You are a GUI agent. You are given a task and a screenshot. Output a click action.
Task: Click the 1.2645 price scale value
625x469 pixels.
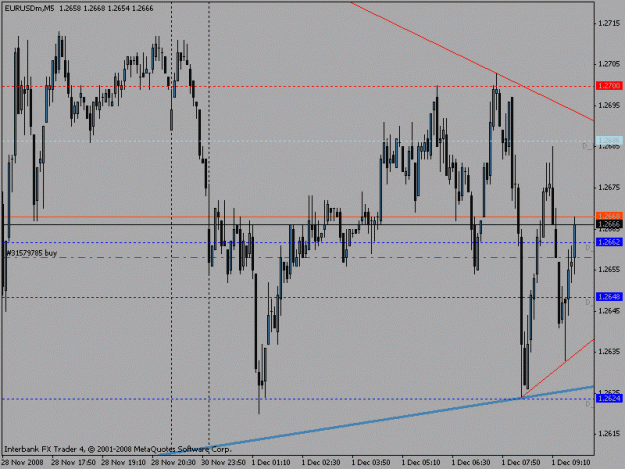609,311
